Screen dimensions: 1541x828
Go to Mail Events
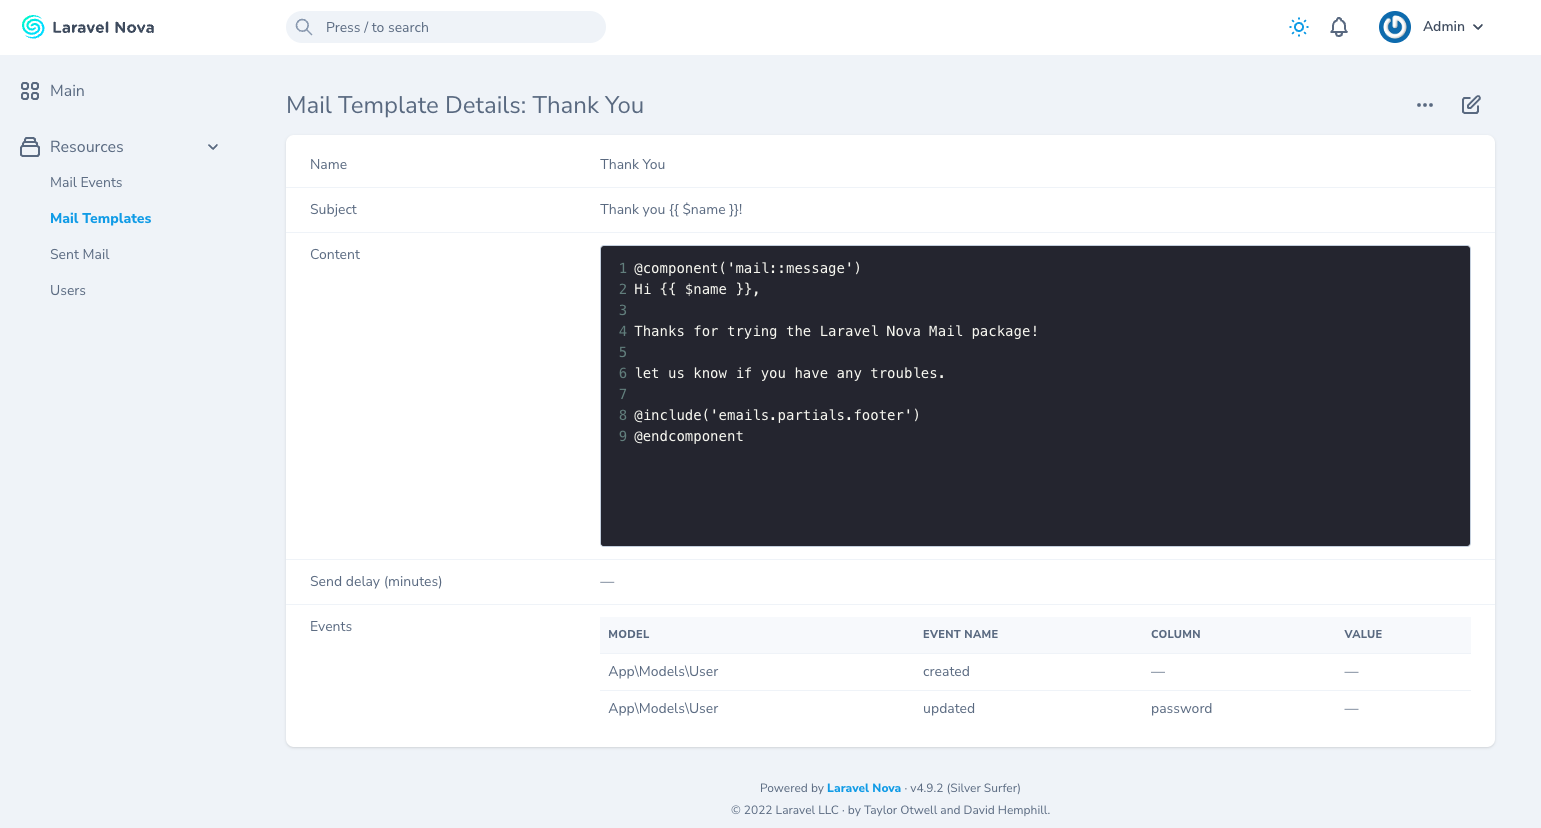pyautogui.click(x=86, y=182)
